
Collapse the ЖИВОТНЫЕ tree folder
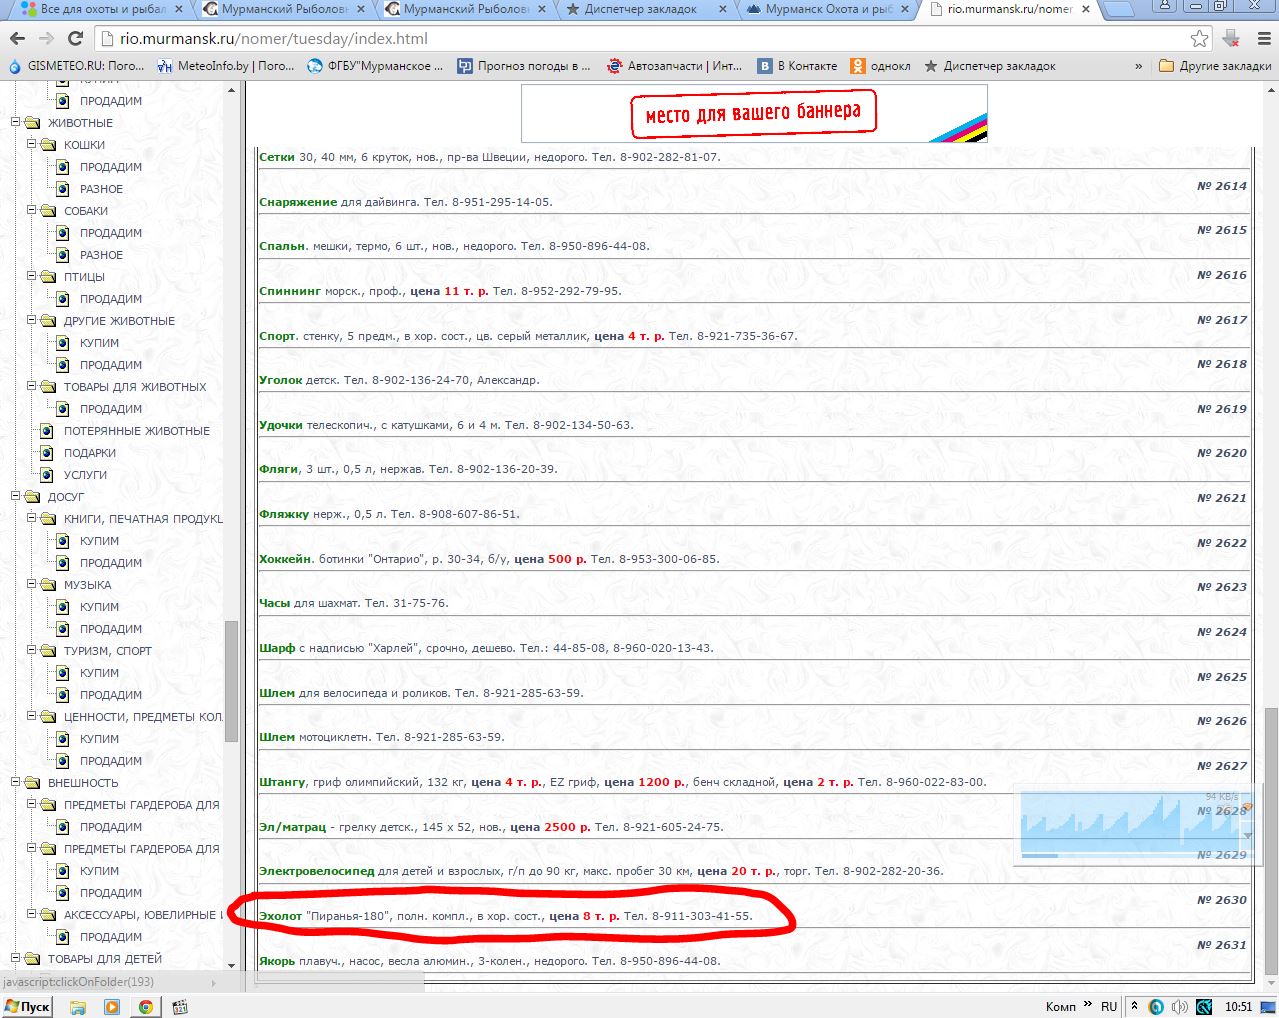click(x=16, y=123)
